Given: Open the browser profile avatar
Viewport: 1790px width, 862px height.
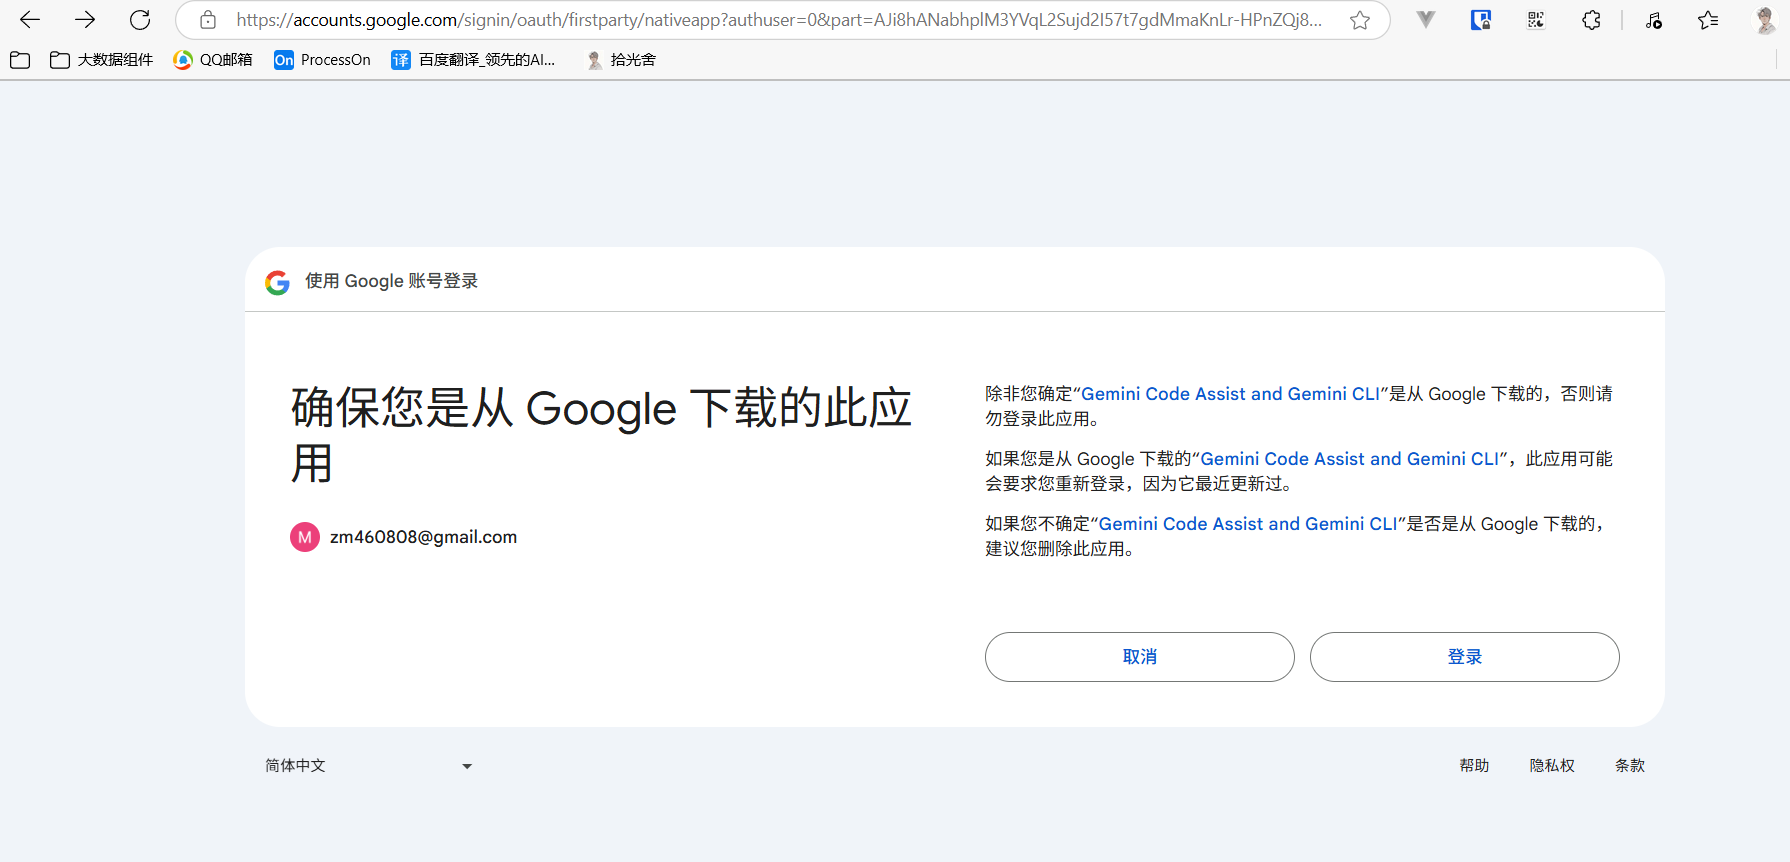Looking at the screenshot, I should coord(1765,20).
